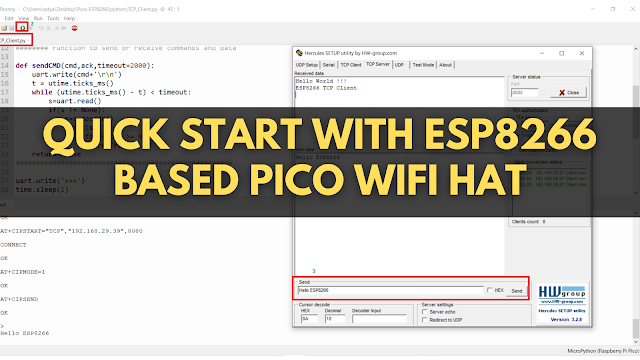Click 'Version 3.2.8' text in Hercules
Screen dimensions: 640x360
click(x=566, y=320)
